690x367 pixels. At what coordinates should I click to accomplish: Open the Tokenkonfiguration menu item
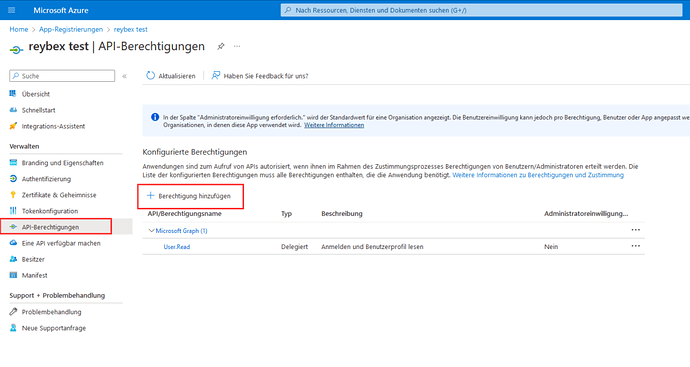50,211
